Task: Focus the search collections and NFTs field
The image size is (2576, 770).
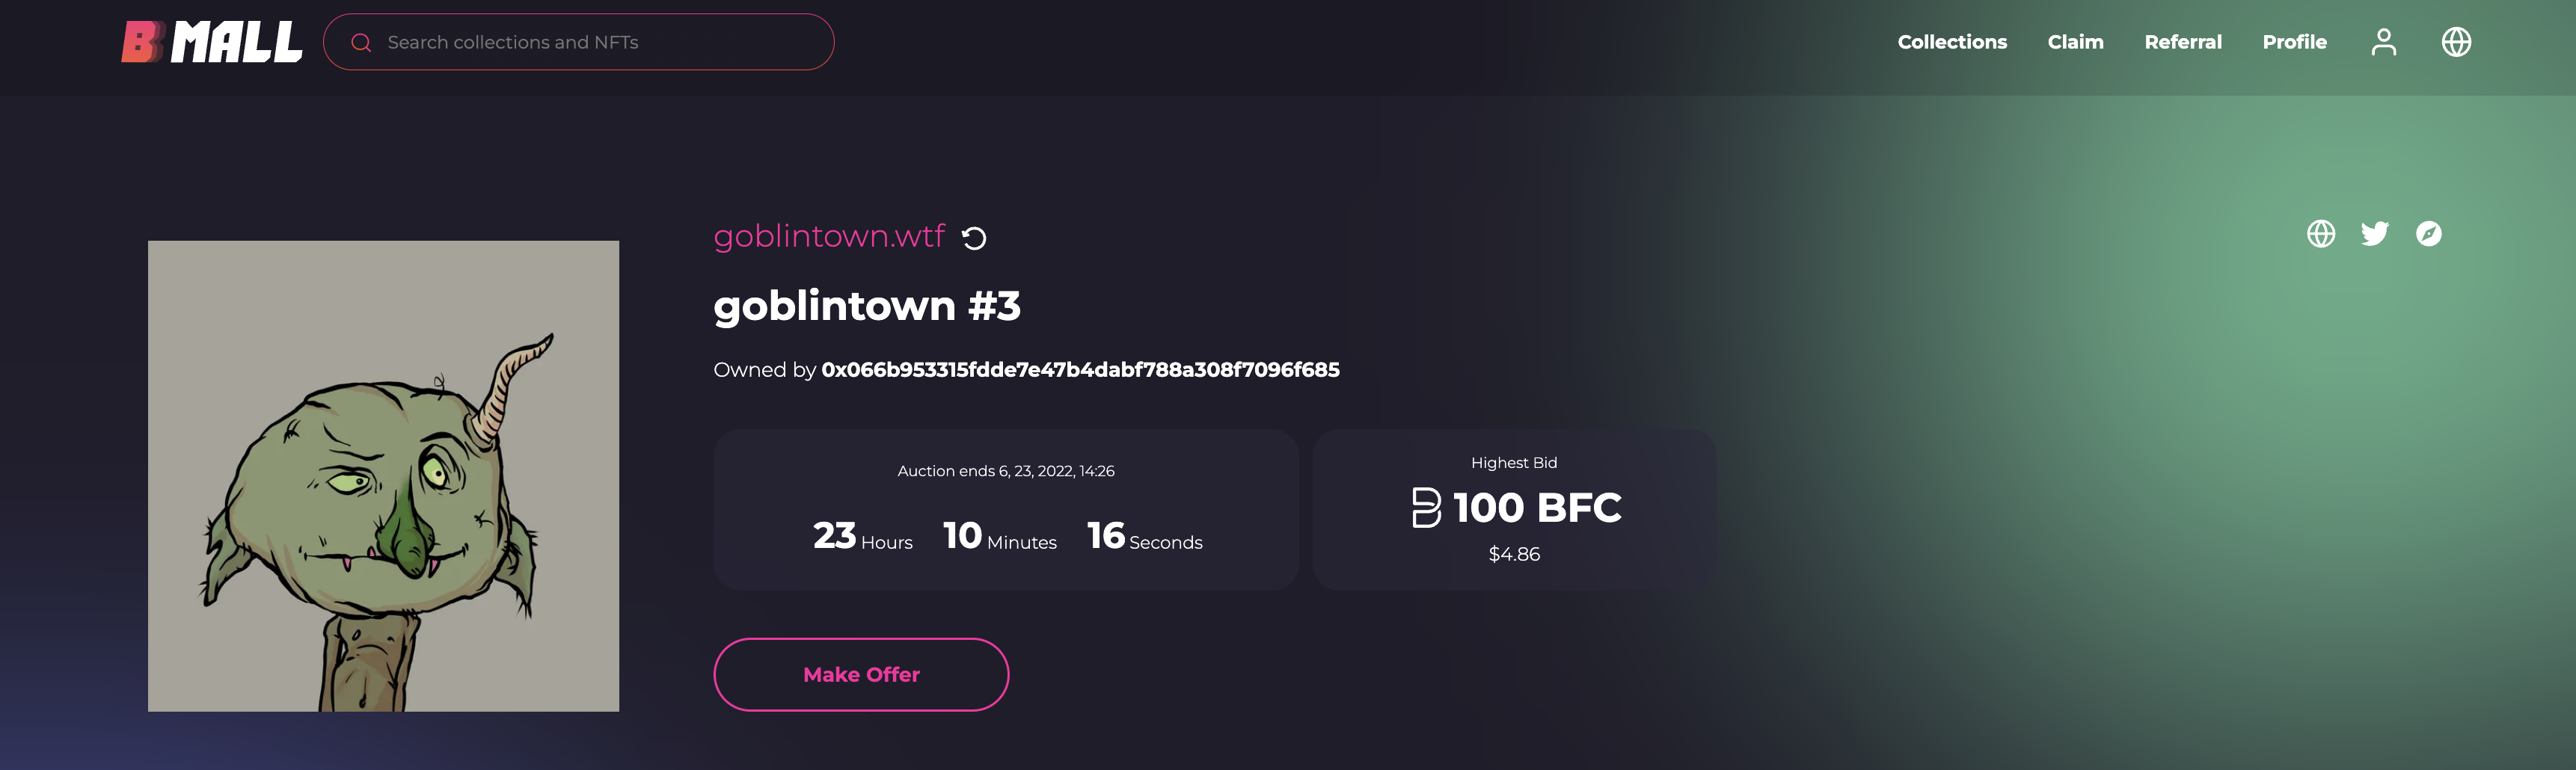Action: 579,42
